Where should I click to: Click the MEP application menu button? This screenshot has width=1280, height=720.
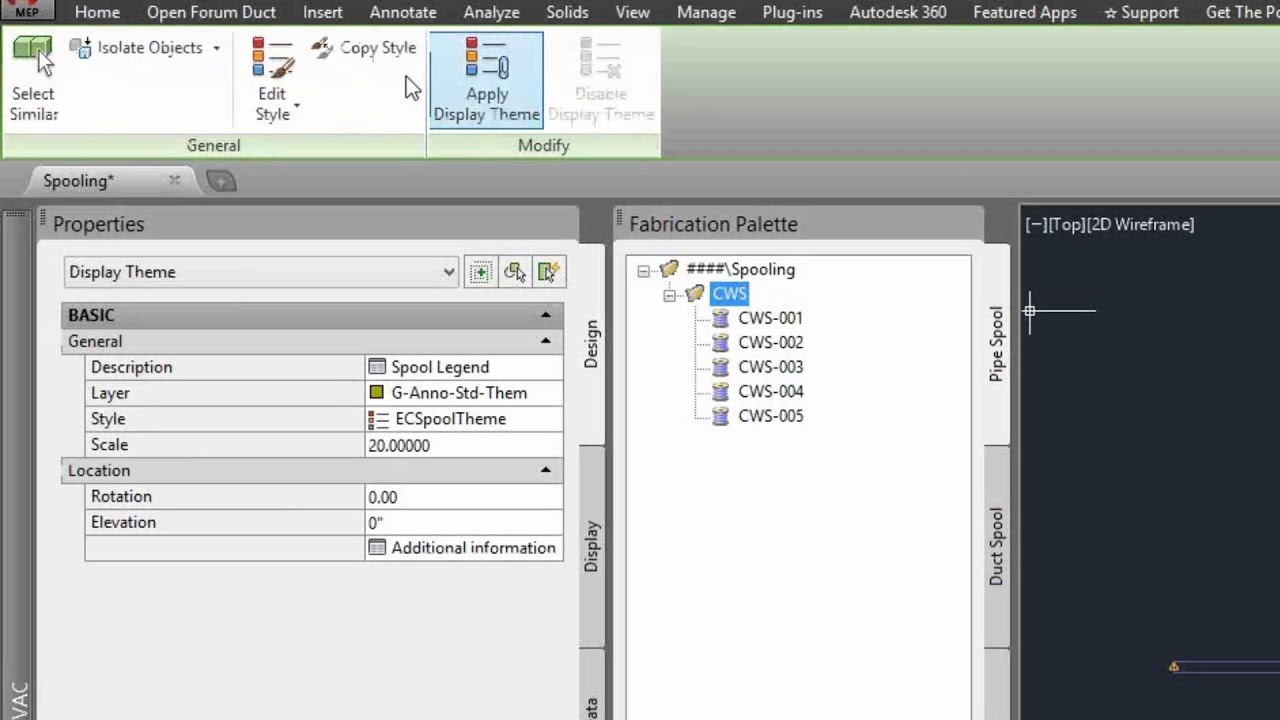[x=27, y=10]
